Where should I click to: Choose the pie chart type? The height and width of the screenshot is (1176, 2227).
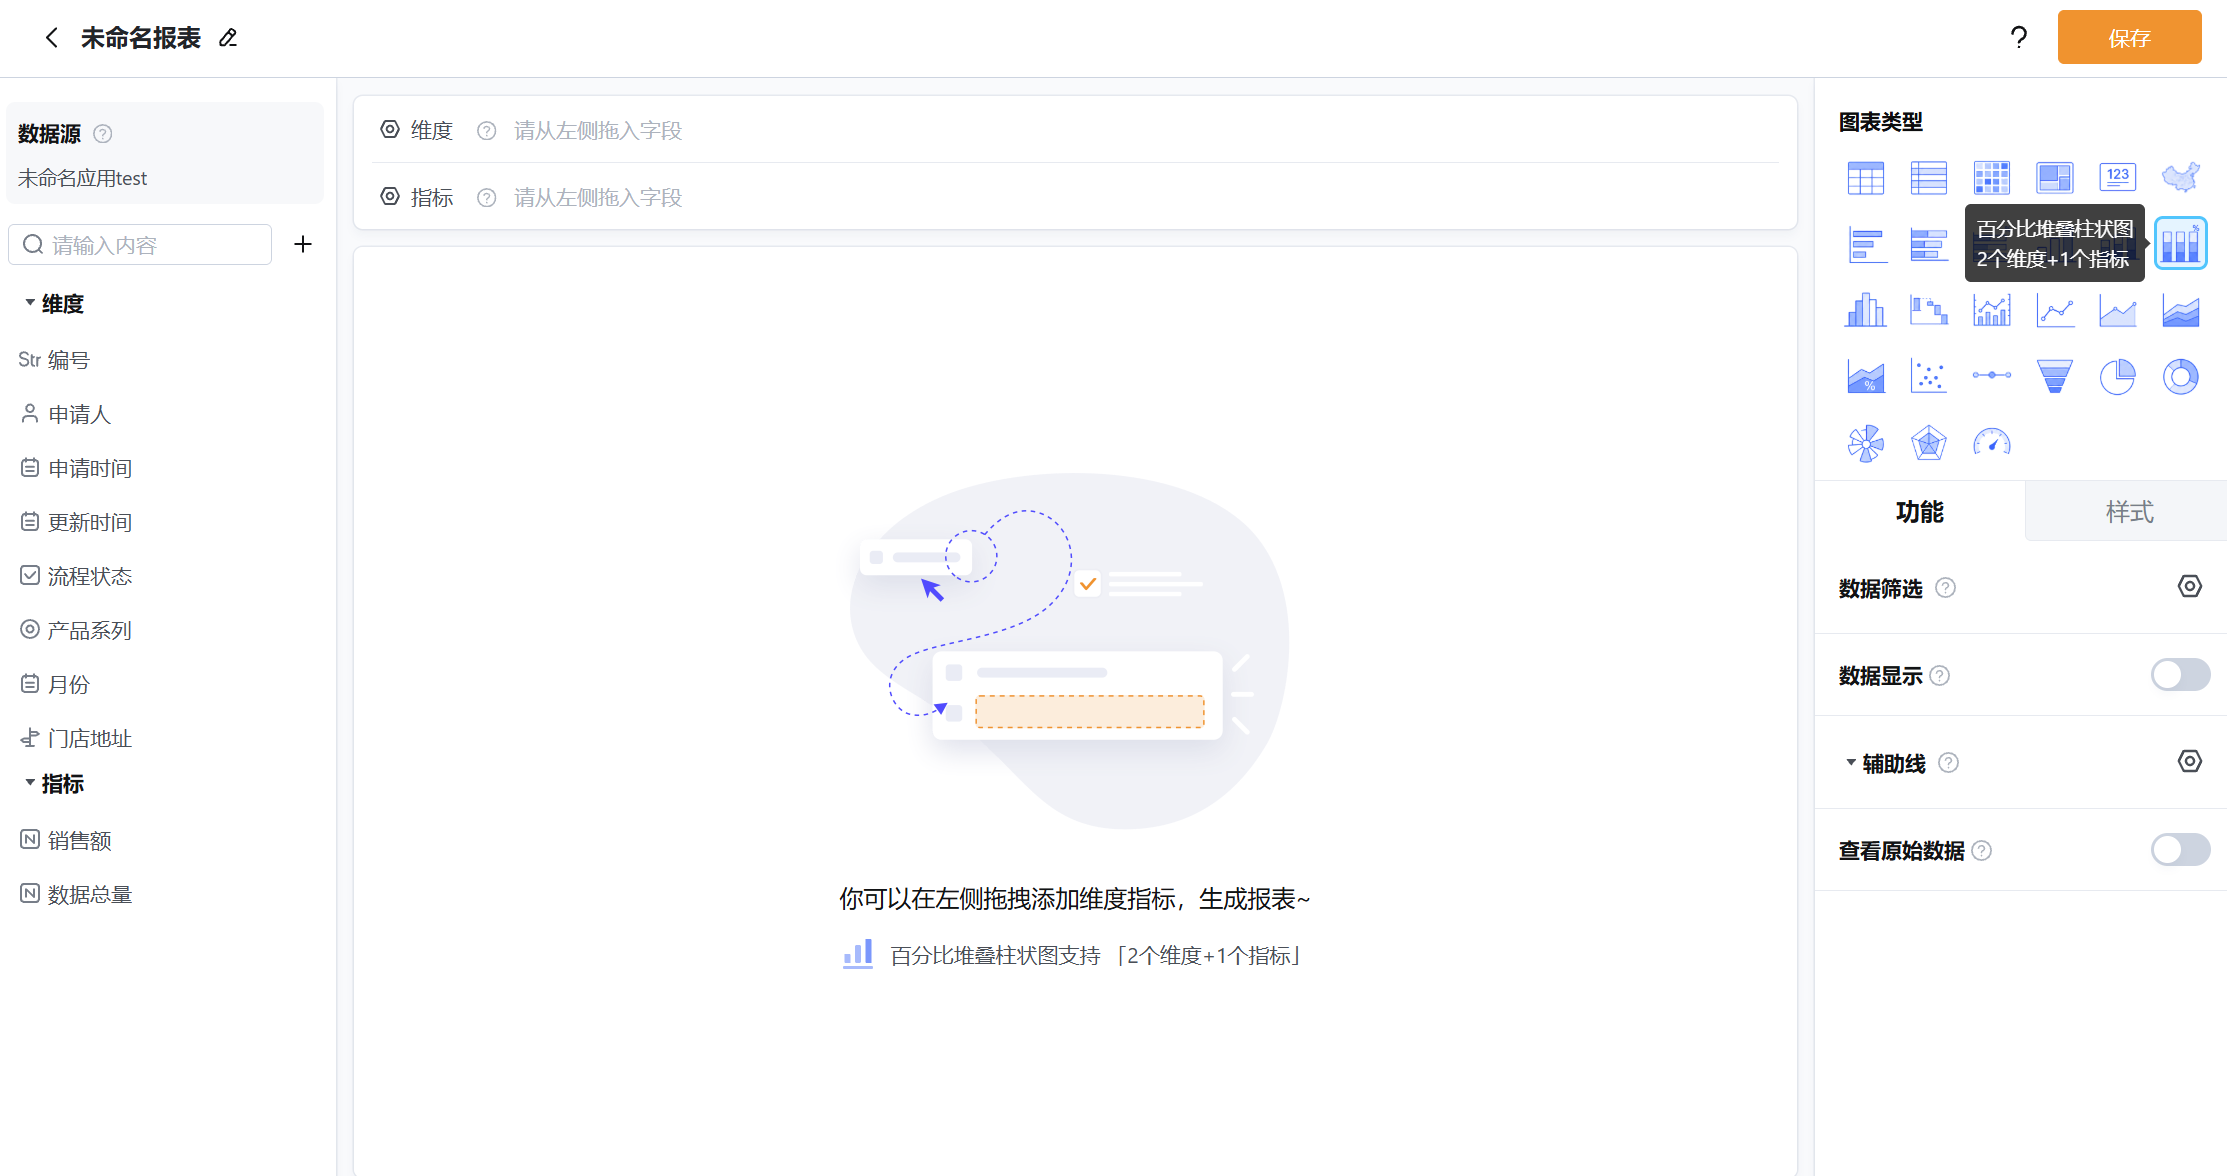pyautogui.click(x=2117, y=377)
